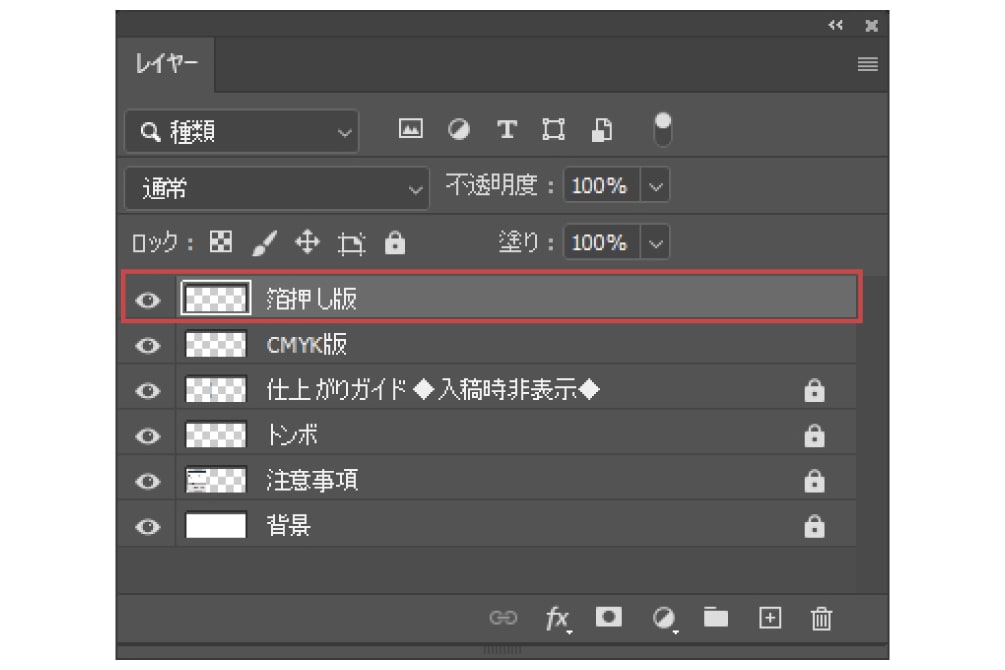This screenshot has width=1005, height=670.
Task: Add a layer mask
Action: tap(608, 618)
